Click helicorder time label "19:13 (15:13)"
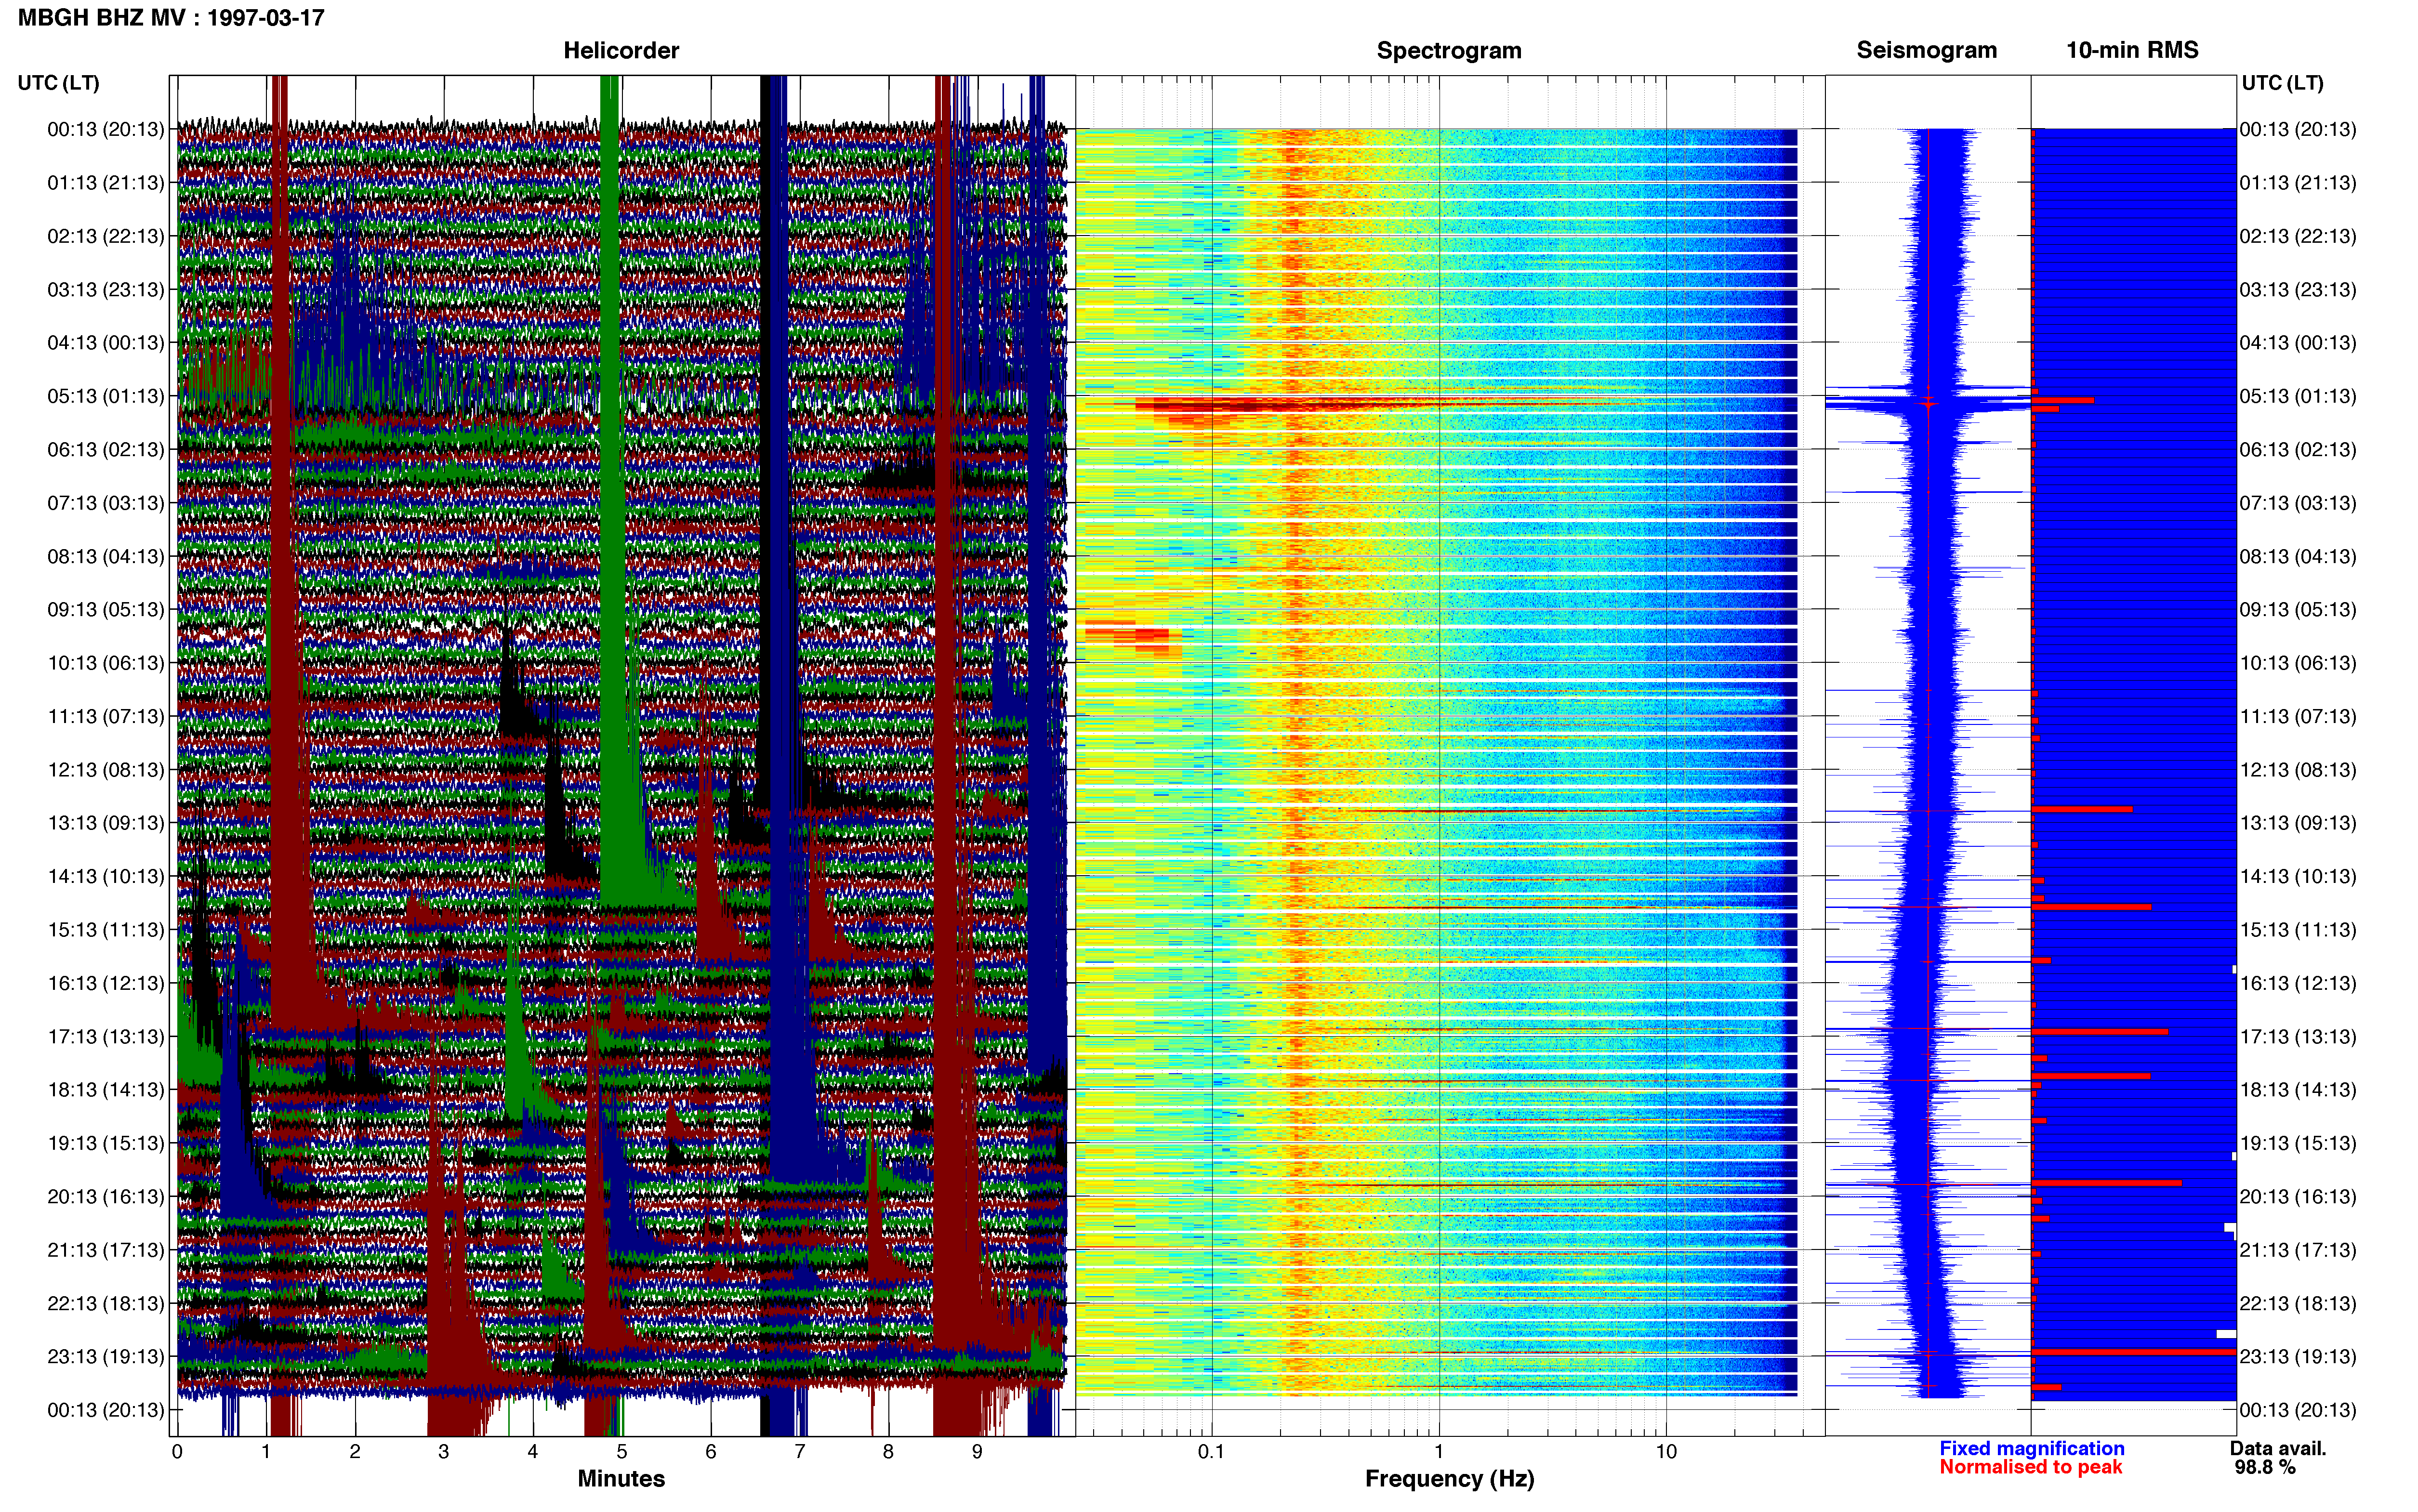This screenshot has width=2418, height=1512. 106,1143
